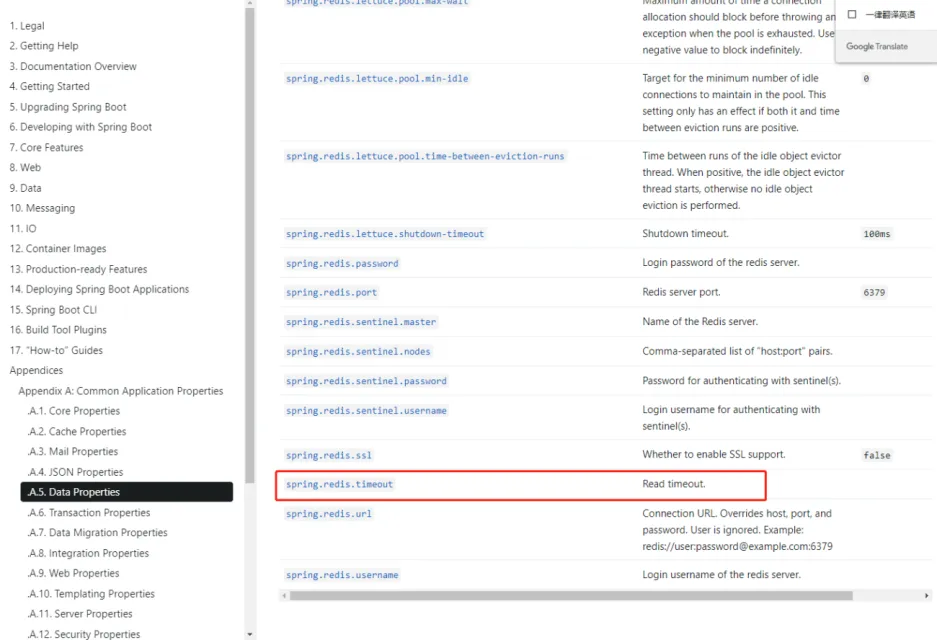Click spring.redis.port property name
Image resolution: width=937 pixels, height=640 pixels.
tap(331, 293)
